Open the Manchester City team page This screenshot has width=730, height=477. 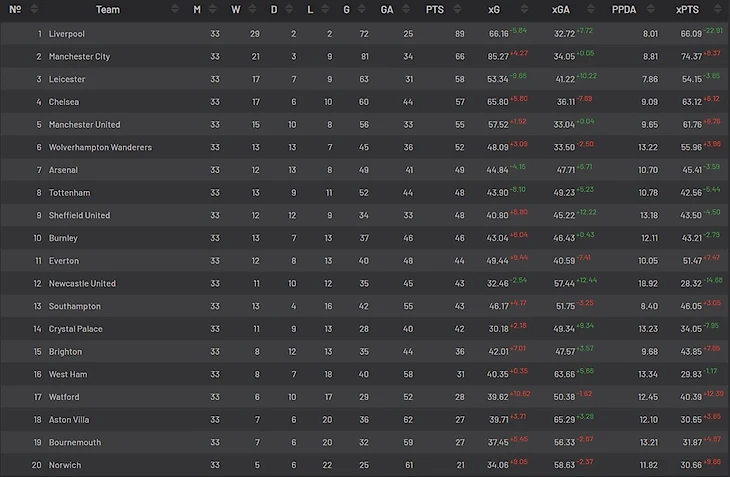point(79,57)
